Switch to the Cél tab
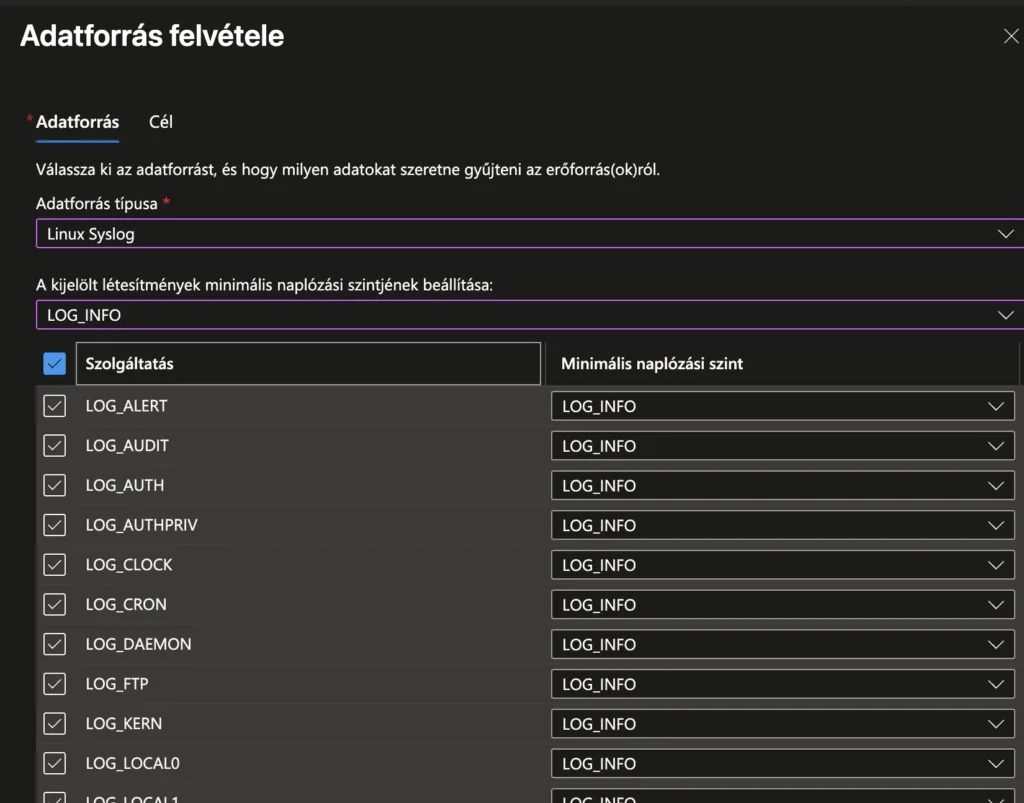This screenshot has height=803, width=1024. pyautogui.click(x=160, y=122)
